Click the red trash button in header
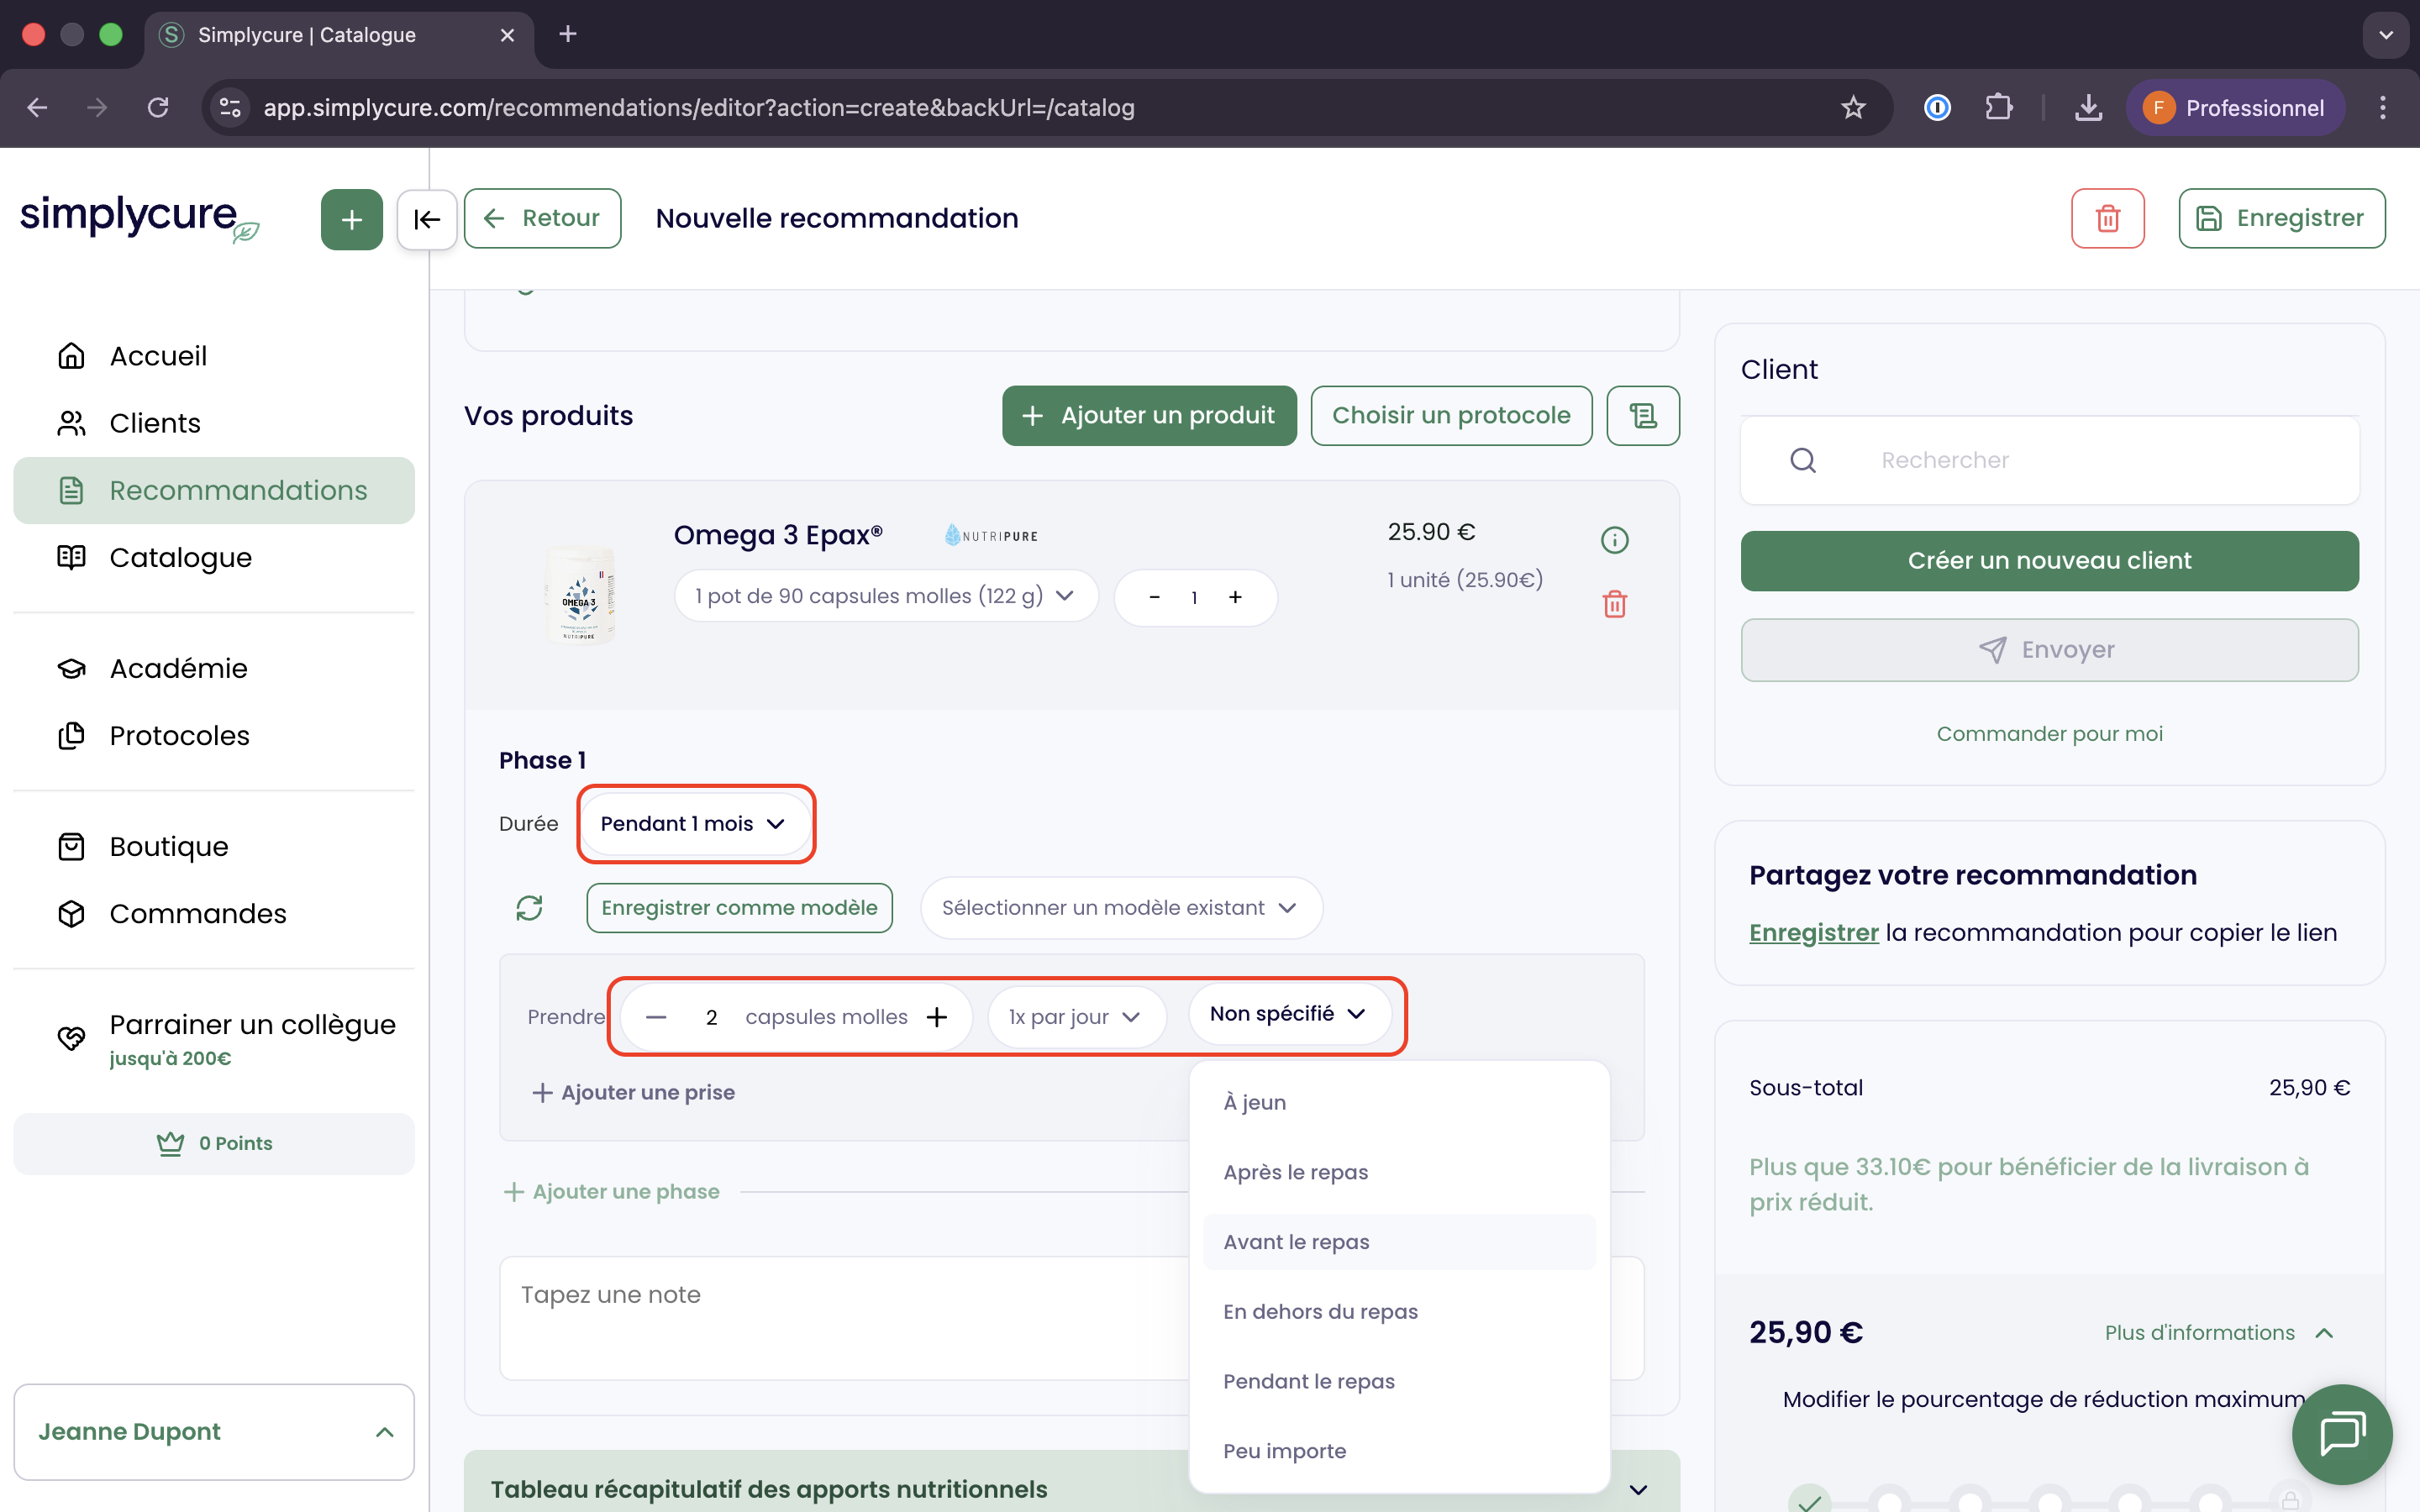 2107,218
